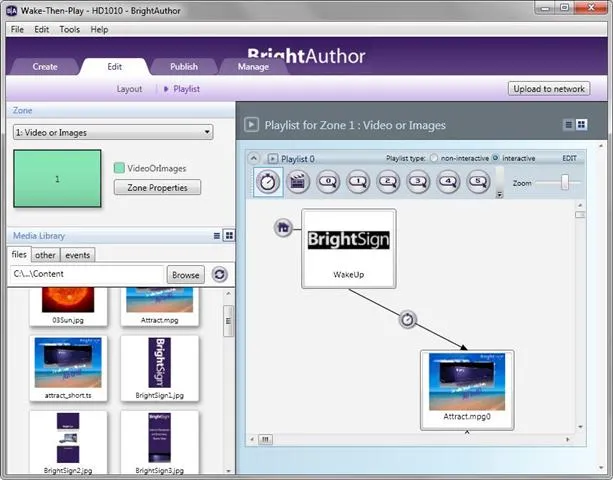Screen dimensions: 613x480
Task: Select BrightSign2.jpg thumbnail
Action: point(68,443)
